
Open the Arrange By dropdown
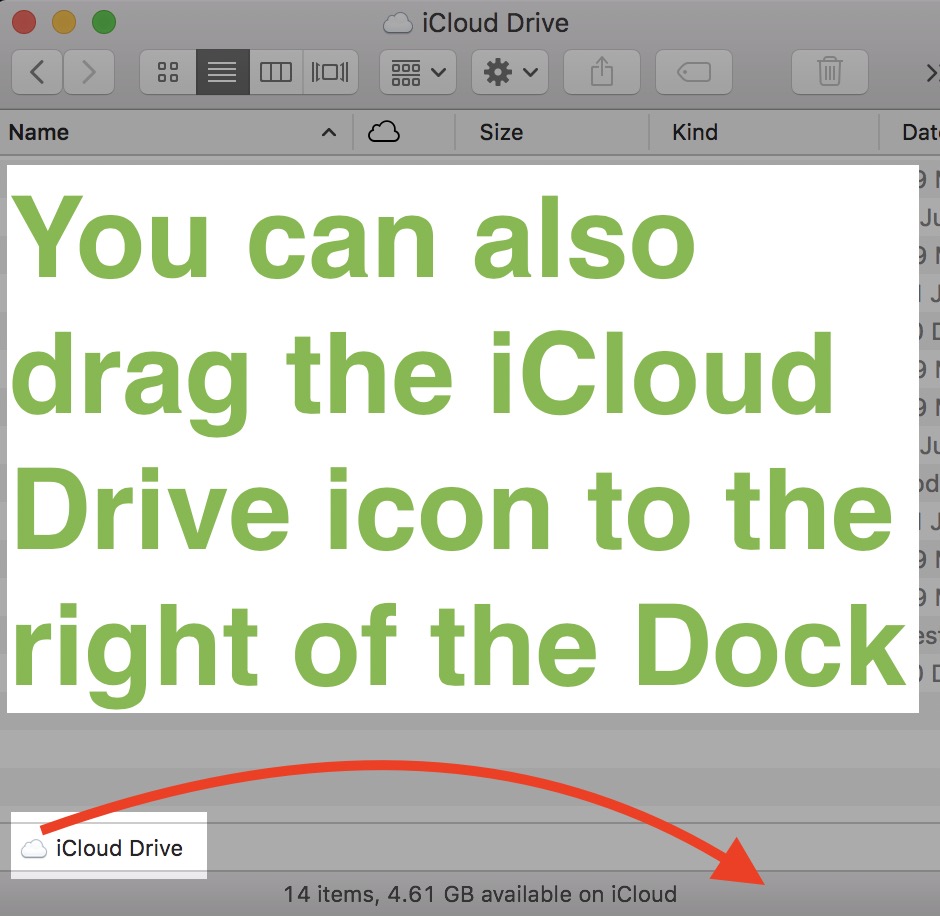point(417,71)
